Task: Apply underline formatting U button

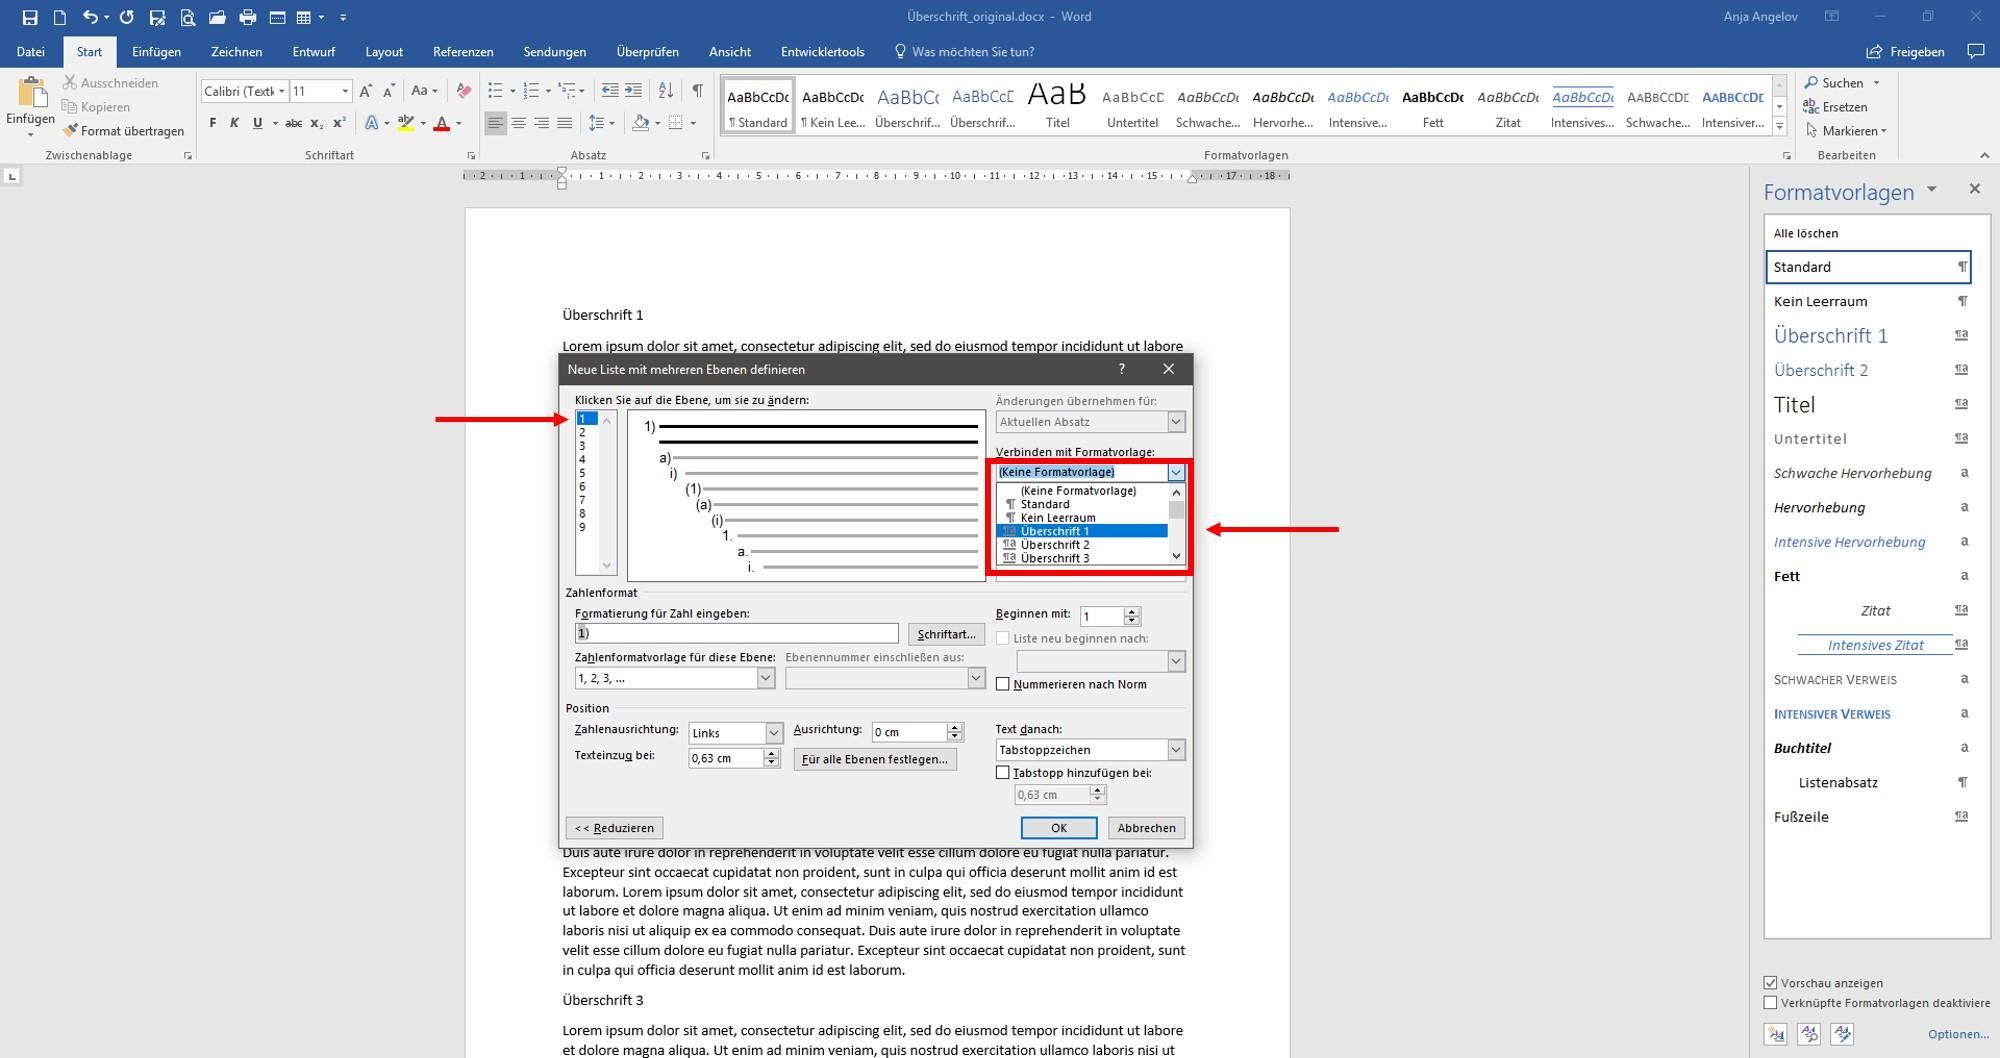Action: point(257,123)
